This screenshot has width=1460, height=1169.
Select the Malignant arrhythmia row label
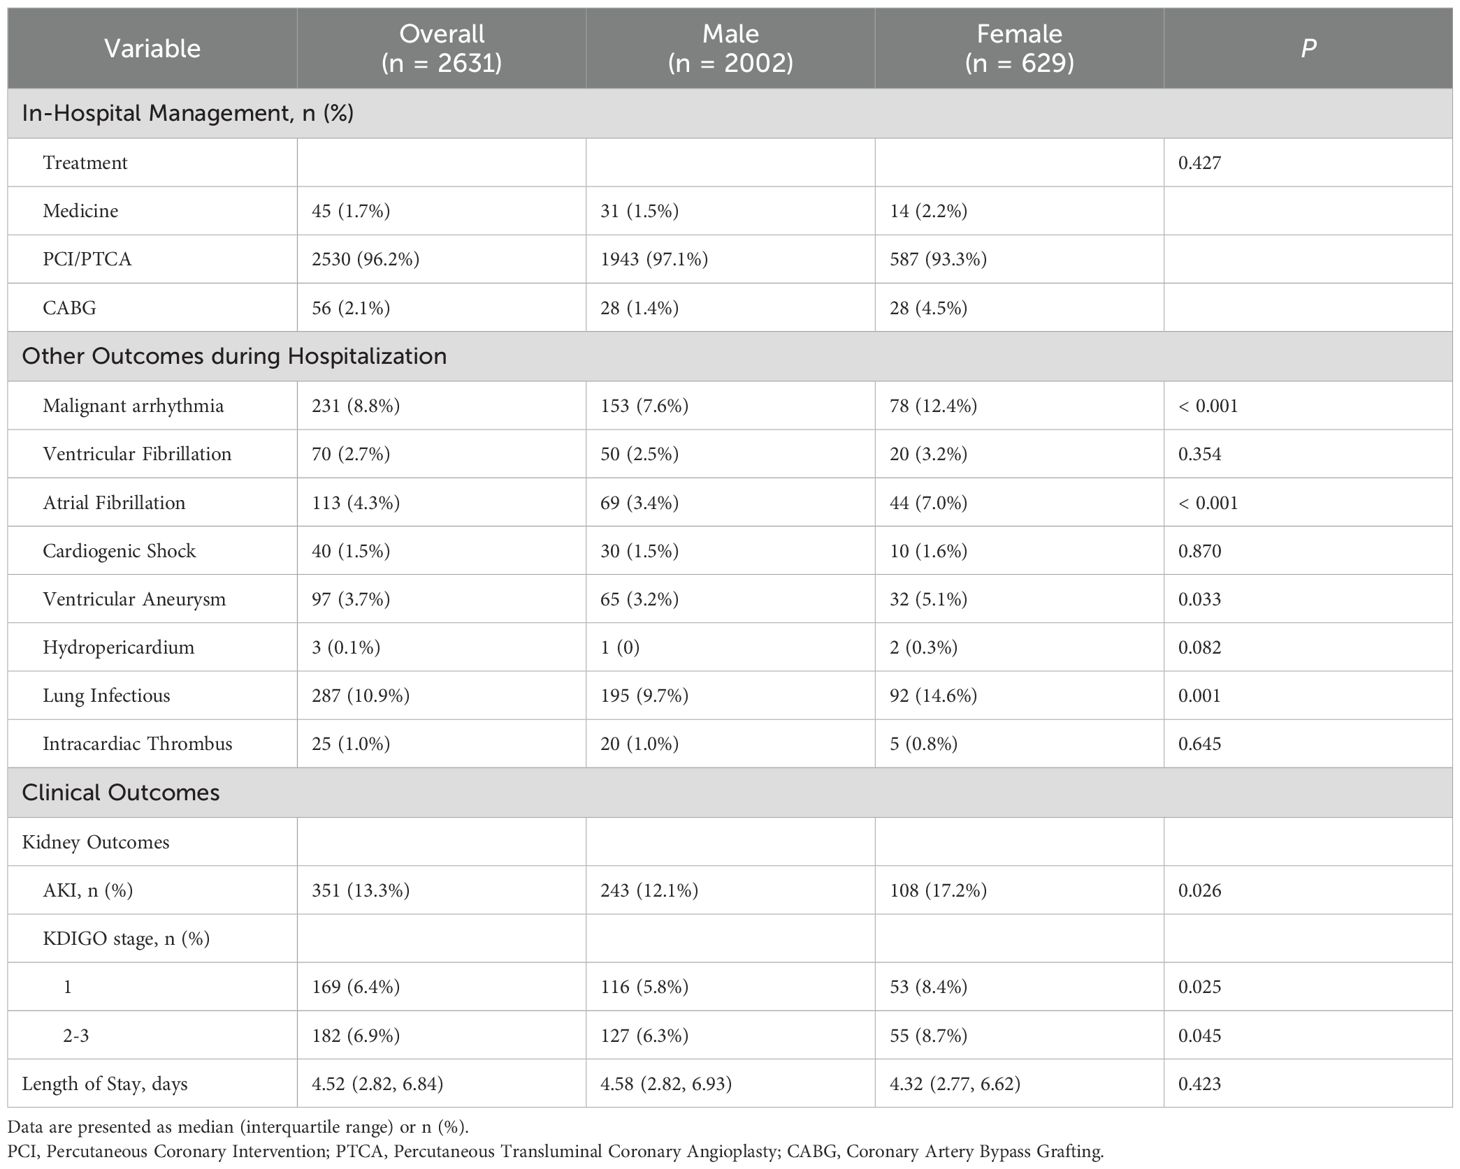133,405
